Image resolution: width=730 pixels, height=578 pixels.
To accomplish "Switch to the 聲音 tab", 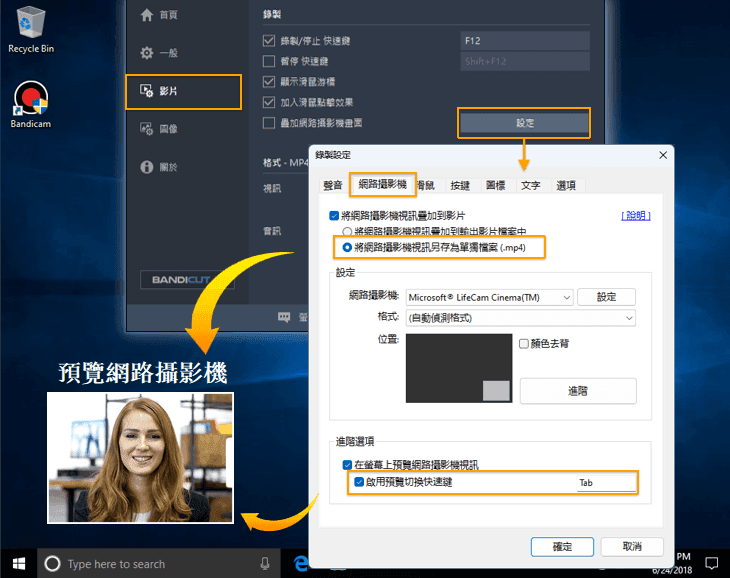I will click(333, 185).
